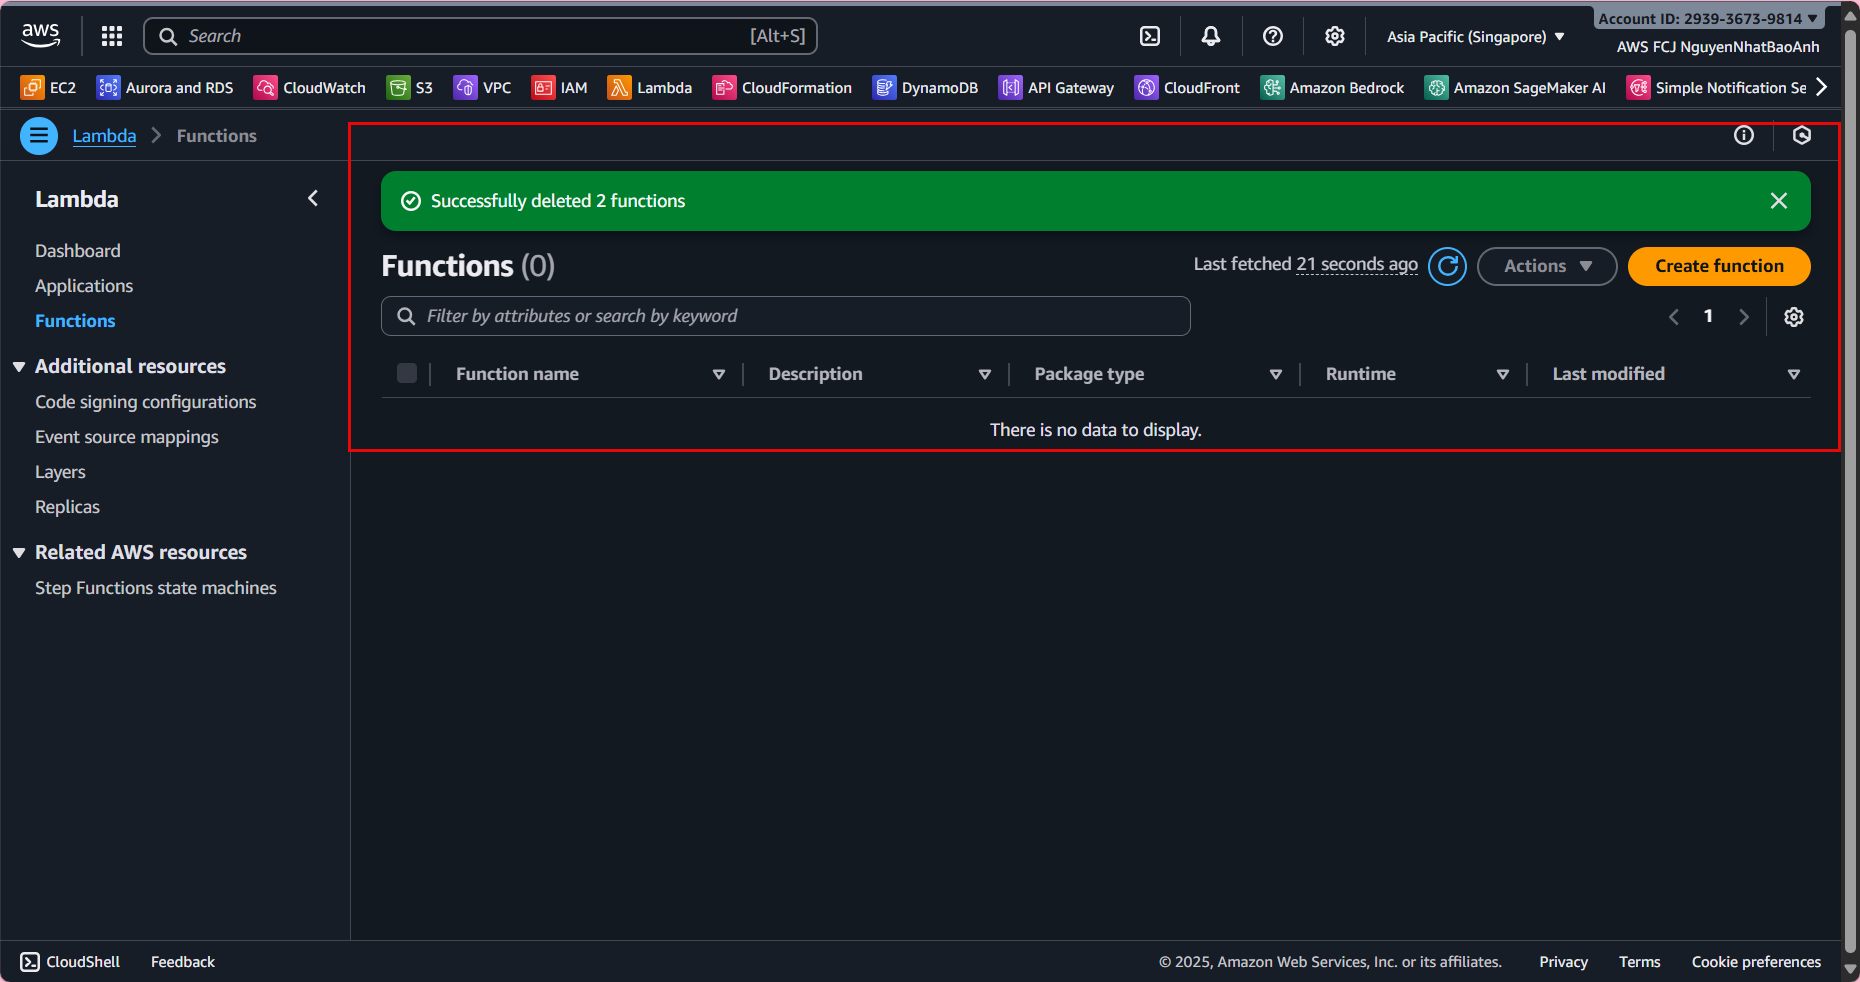Image resolution: width=1860 pixels, height=982 pixels.
Task: Open Aurora and RDS shortcut
Action: coord(165,88)
